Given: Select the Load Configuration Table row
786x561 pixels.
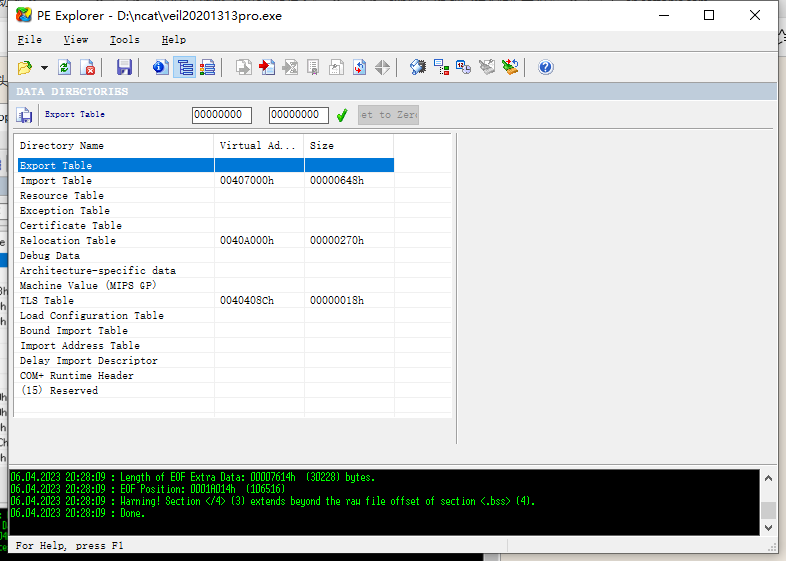Looking at the screenshot, I should point(206,315).
